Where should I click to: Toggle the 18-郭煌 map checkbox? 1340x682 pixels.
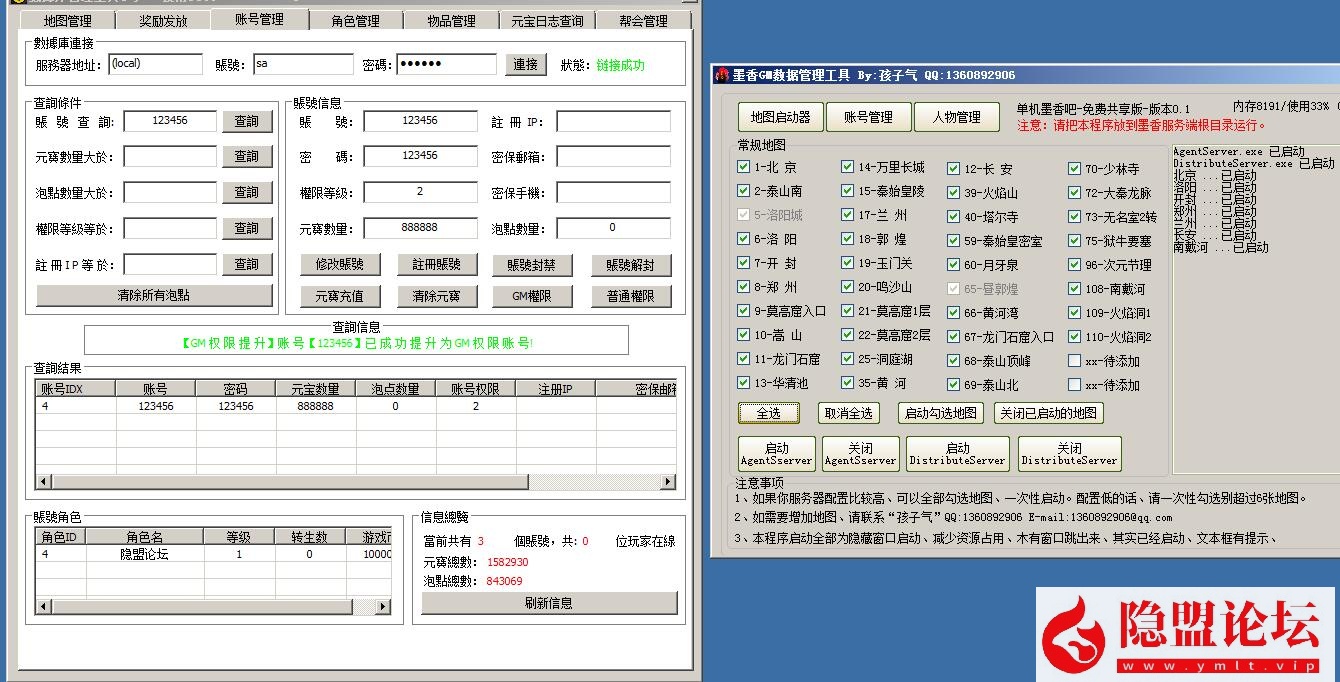coord(848,239)
